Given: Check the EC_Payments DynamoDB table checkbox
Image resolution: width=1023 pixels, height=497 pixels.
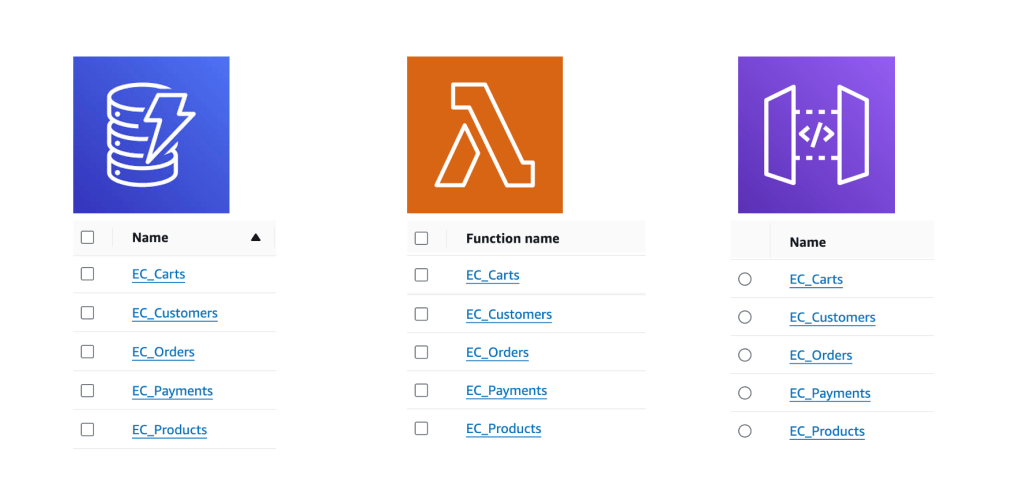Looking at the screenshot, I should (x=88, y=391).
